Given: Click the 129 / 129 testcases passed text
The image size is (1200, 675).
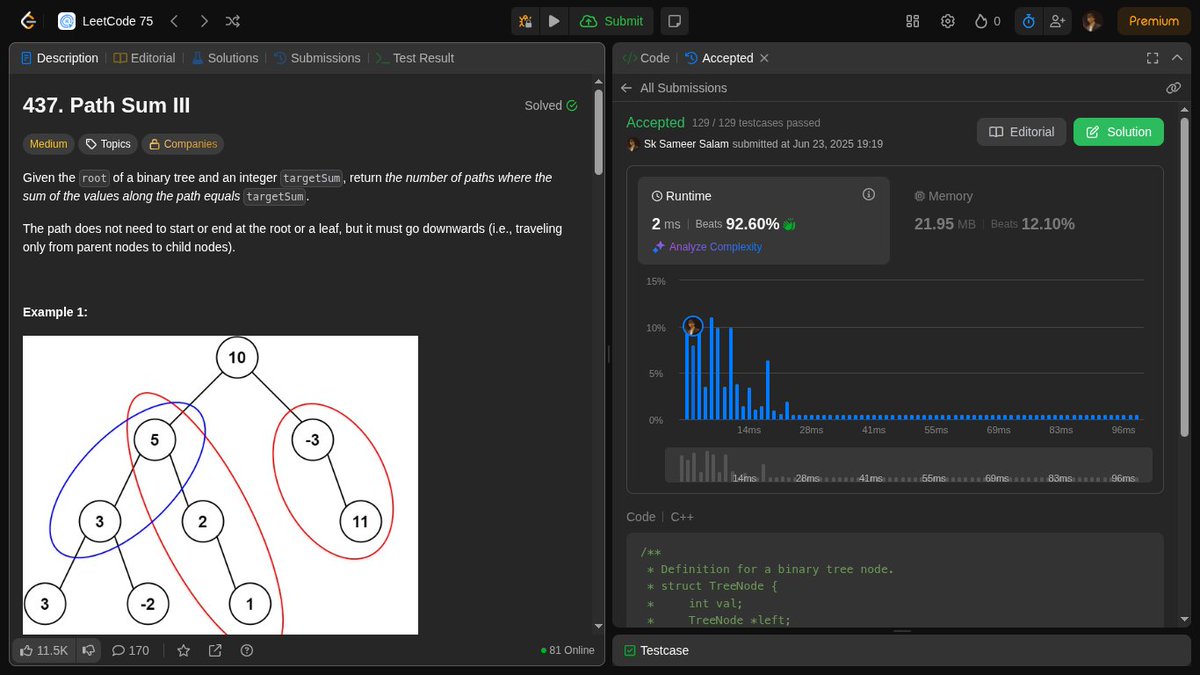Looking at the screenshot, I should point(756,123).
